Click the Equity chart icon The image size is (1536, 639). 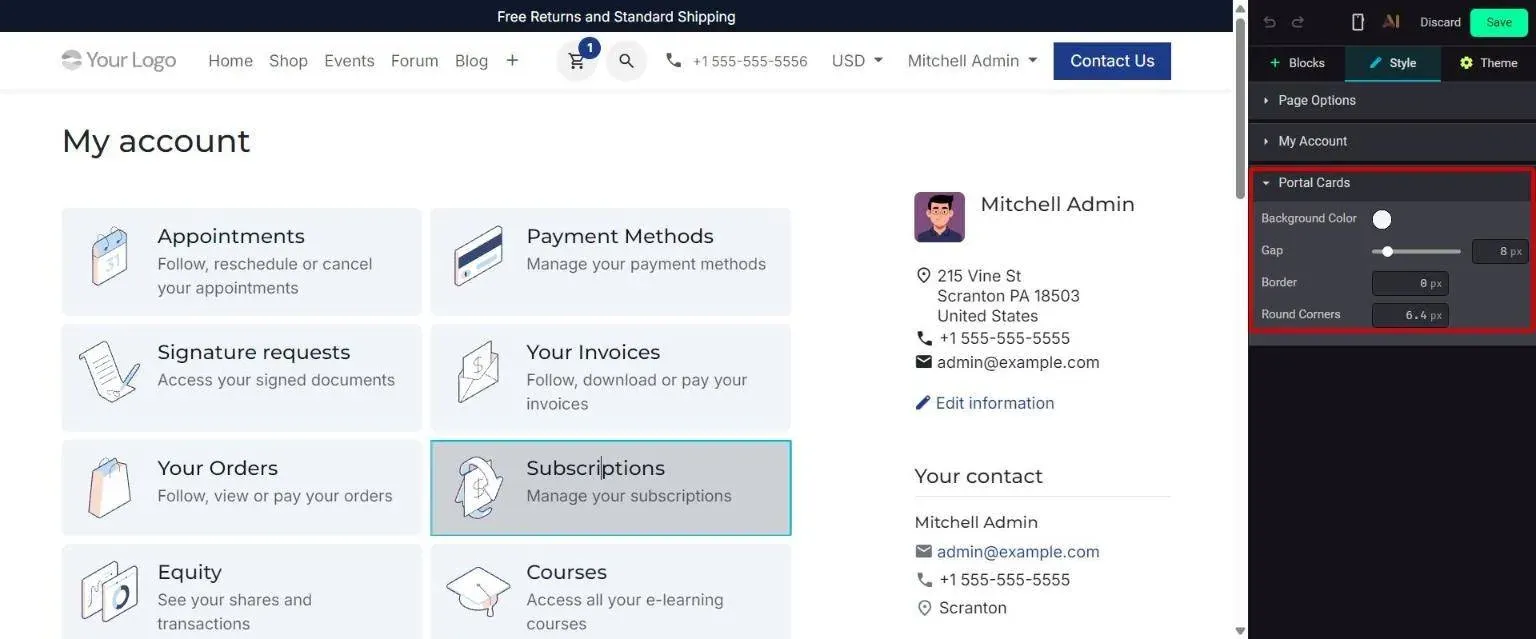109,592
